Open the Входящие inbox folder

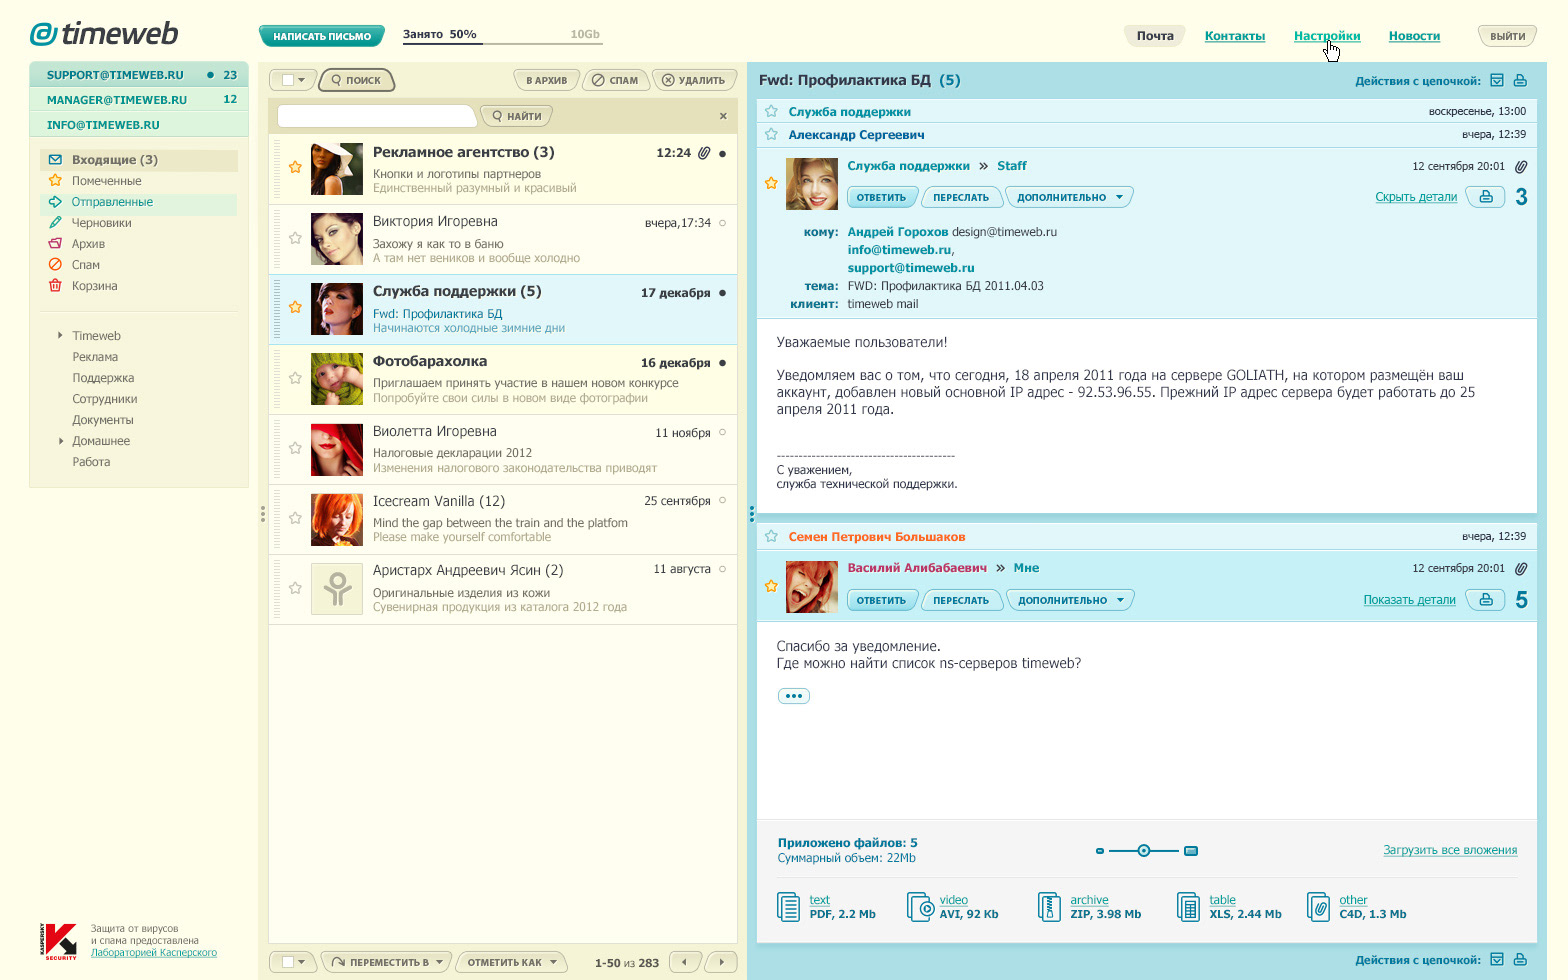(139, 160)
